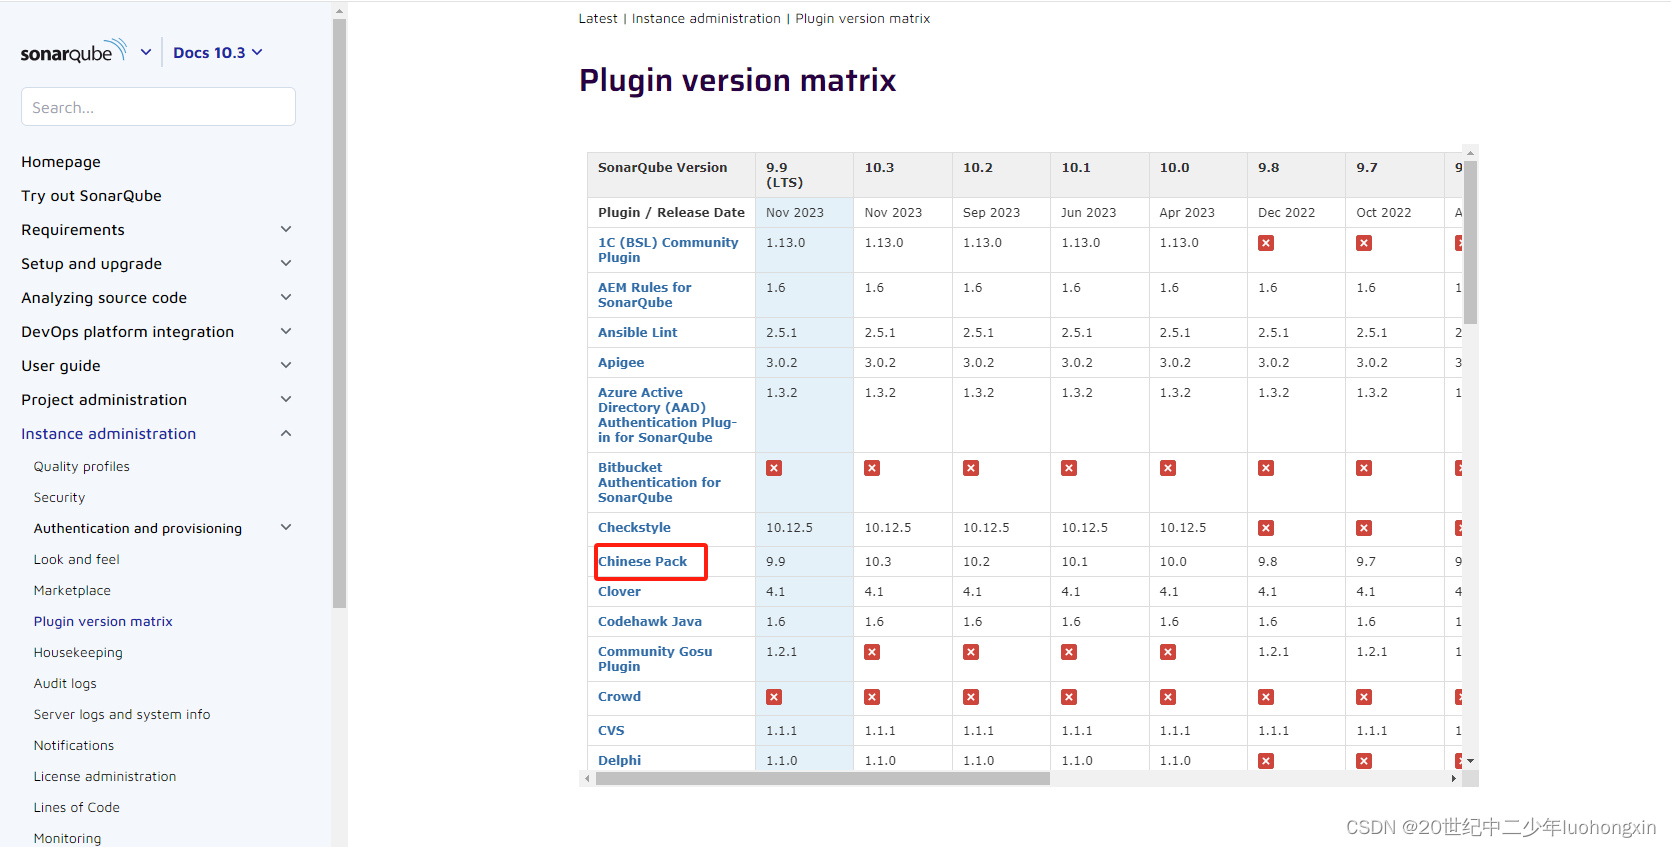
Task: Open the Security sidebar item
Action: (59, 497)
